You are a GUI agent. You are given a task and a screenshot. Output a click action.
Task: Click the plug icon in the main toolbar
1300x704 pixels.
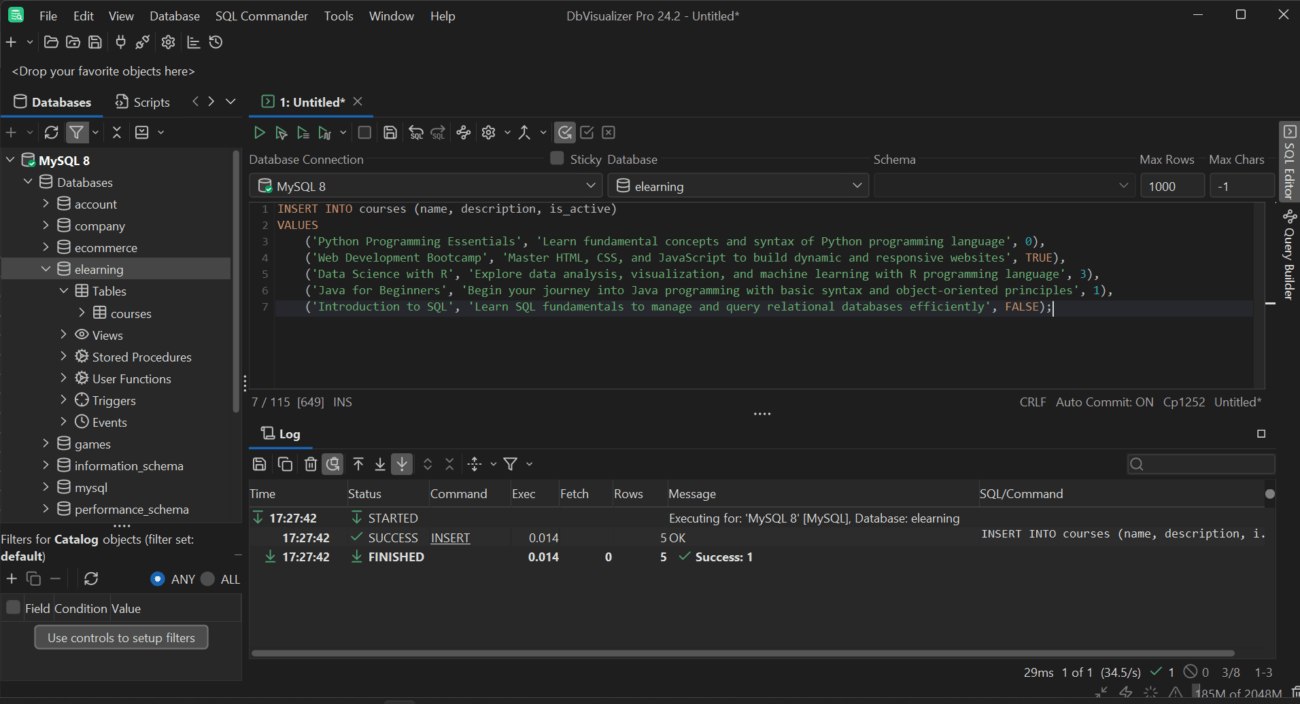[x=121, y=42]
